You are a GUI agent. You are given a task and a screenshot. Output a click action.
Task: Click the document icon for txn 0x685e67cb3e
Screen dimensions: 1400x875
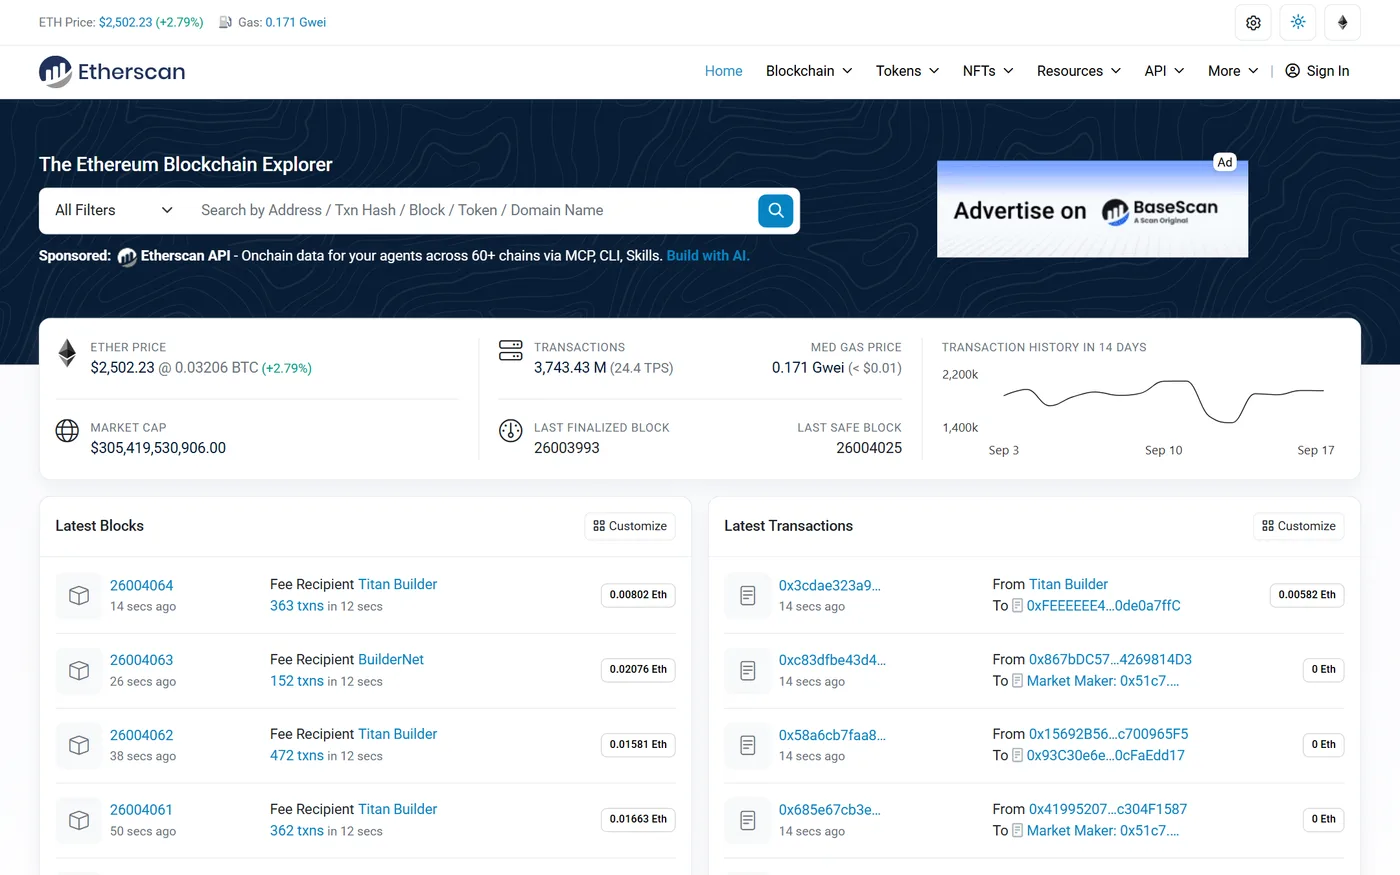[748, 820]
